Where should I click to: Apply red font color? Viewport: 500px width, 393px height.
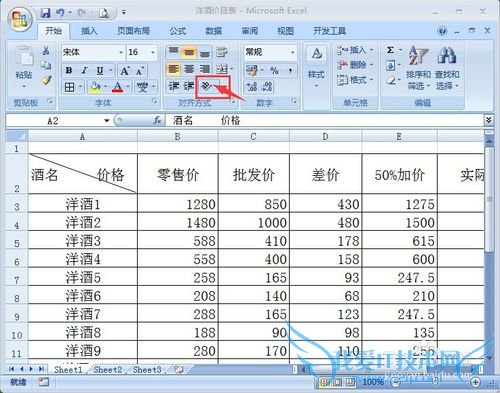(117, 87)
